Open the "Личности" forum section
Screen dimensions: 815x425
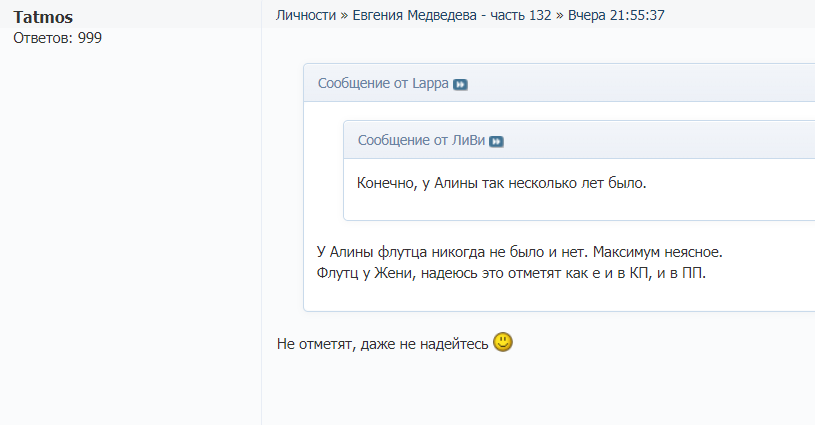(305, 16)
